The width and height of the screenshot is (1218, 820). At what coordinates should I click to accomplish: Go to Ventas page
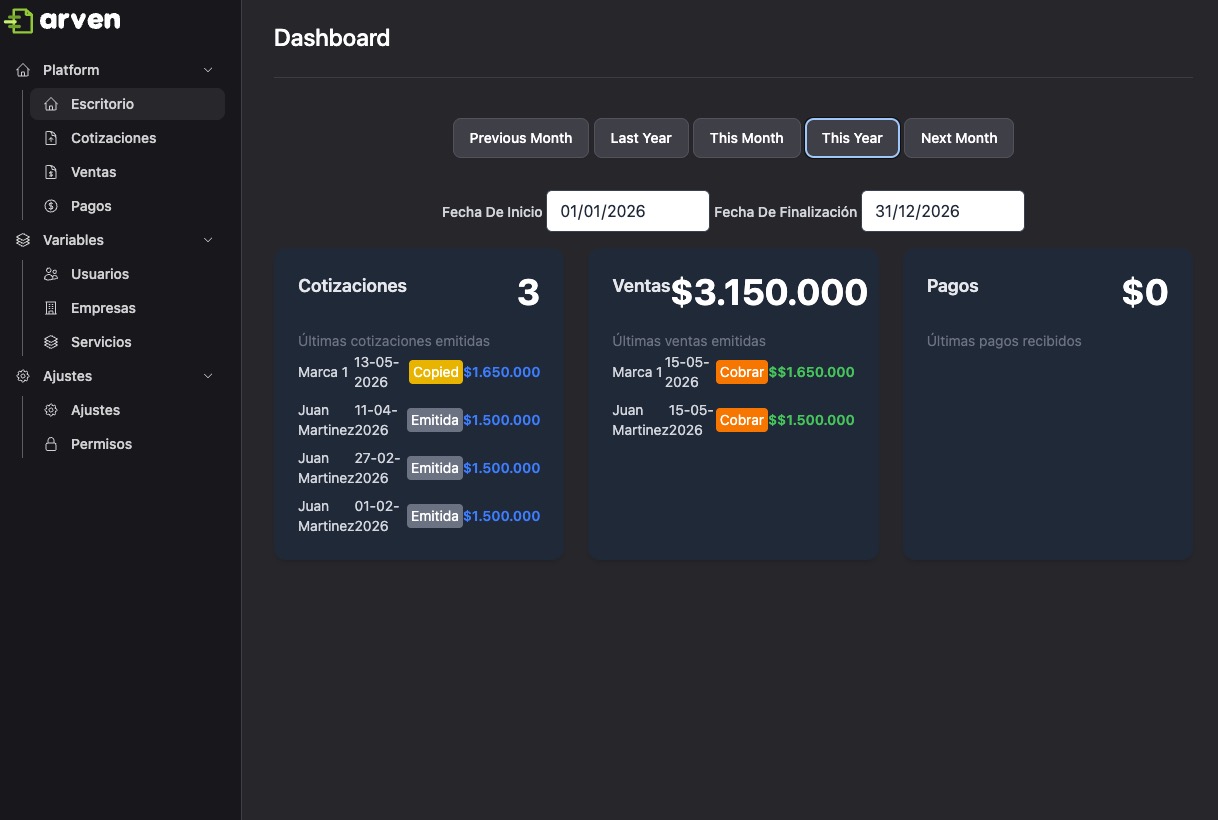[x=127, y=172]
